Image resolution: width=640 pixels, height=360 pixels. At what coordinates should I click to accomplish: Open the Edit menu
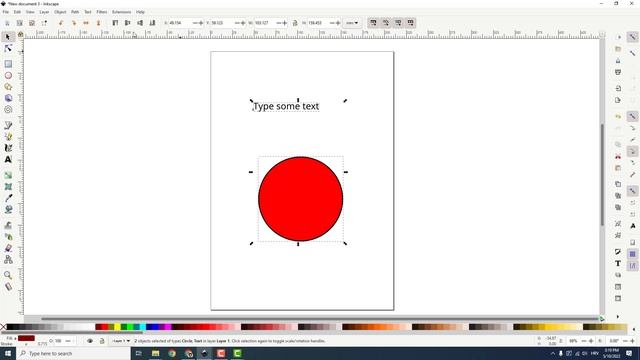[17, 12]
